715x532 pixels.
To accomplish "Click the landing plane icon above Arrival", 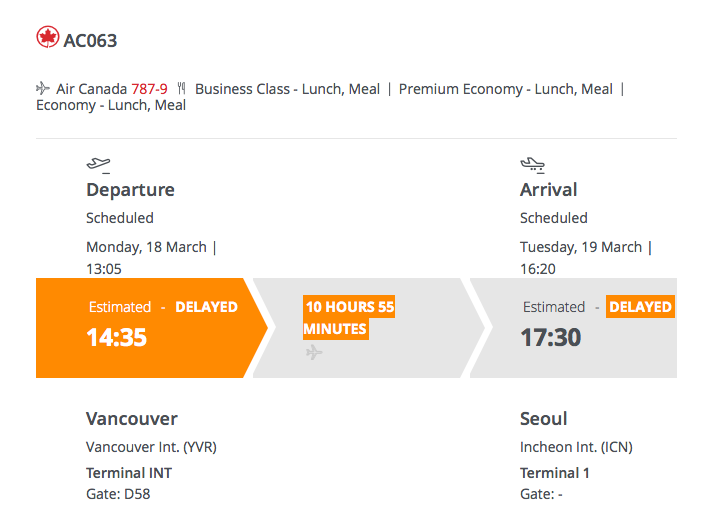I will point(533,165).
